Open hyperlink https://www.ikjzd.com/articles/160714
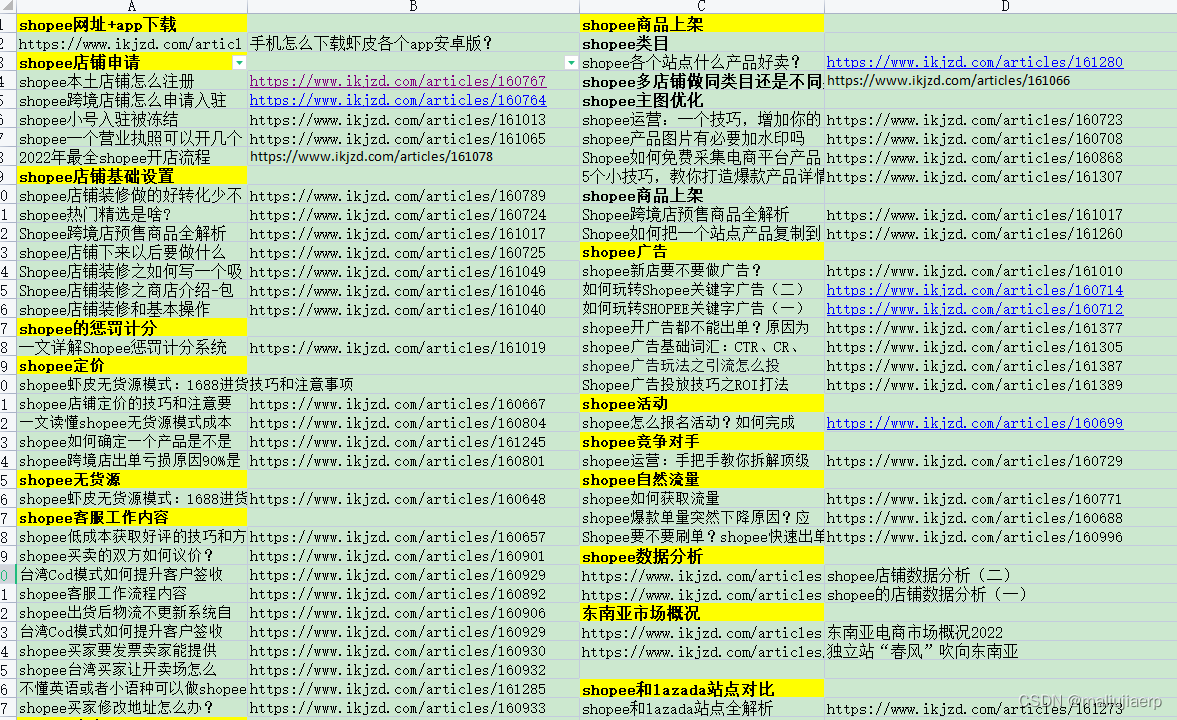 [975, 290]
